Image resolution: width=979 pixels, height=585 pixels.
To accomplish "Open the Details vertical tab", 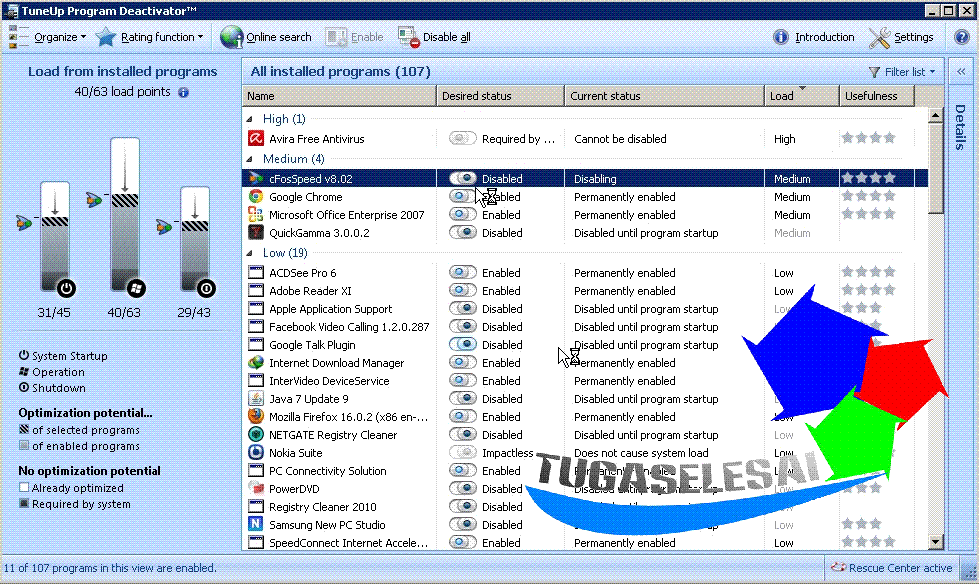I will click(x=960, y=127).
